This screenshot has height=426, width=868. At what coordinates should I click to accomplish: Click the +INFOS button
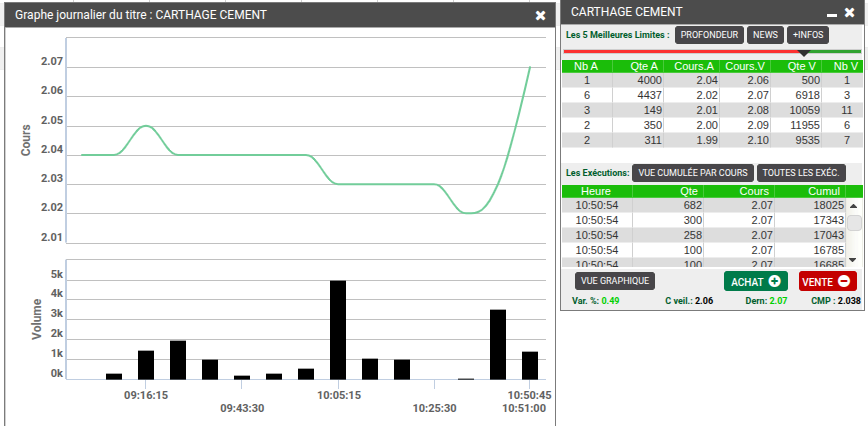pos(808,35)
